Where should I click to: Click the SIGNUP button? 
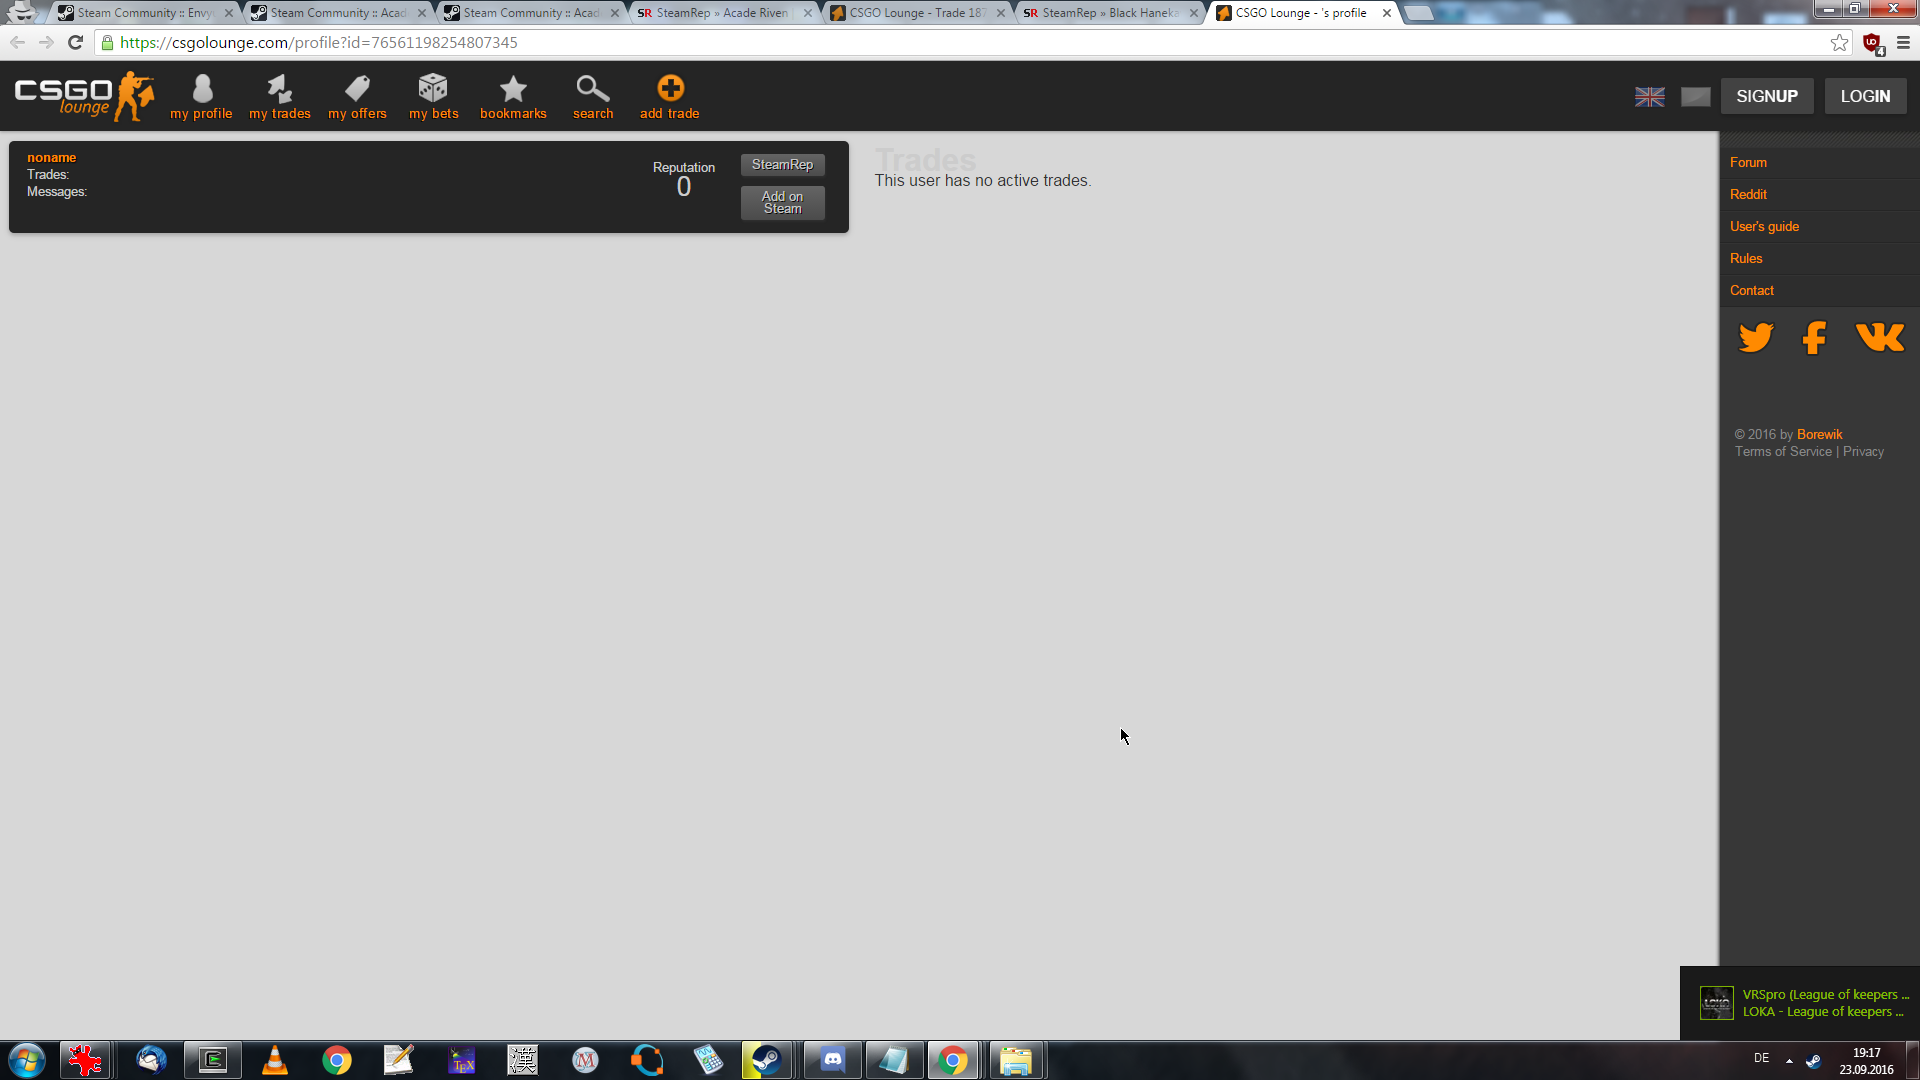coord(1767,96)
